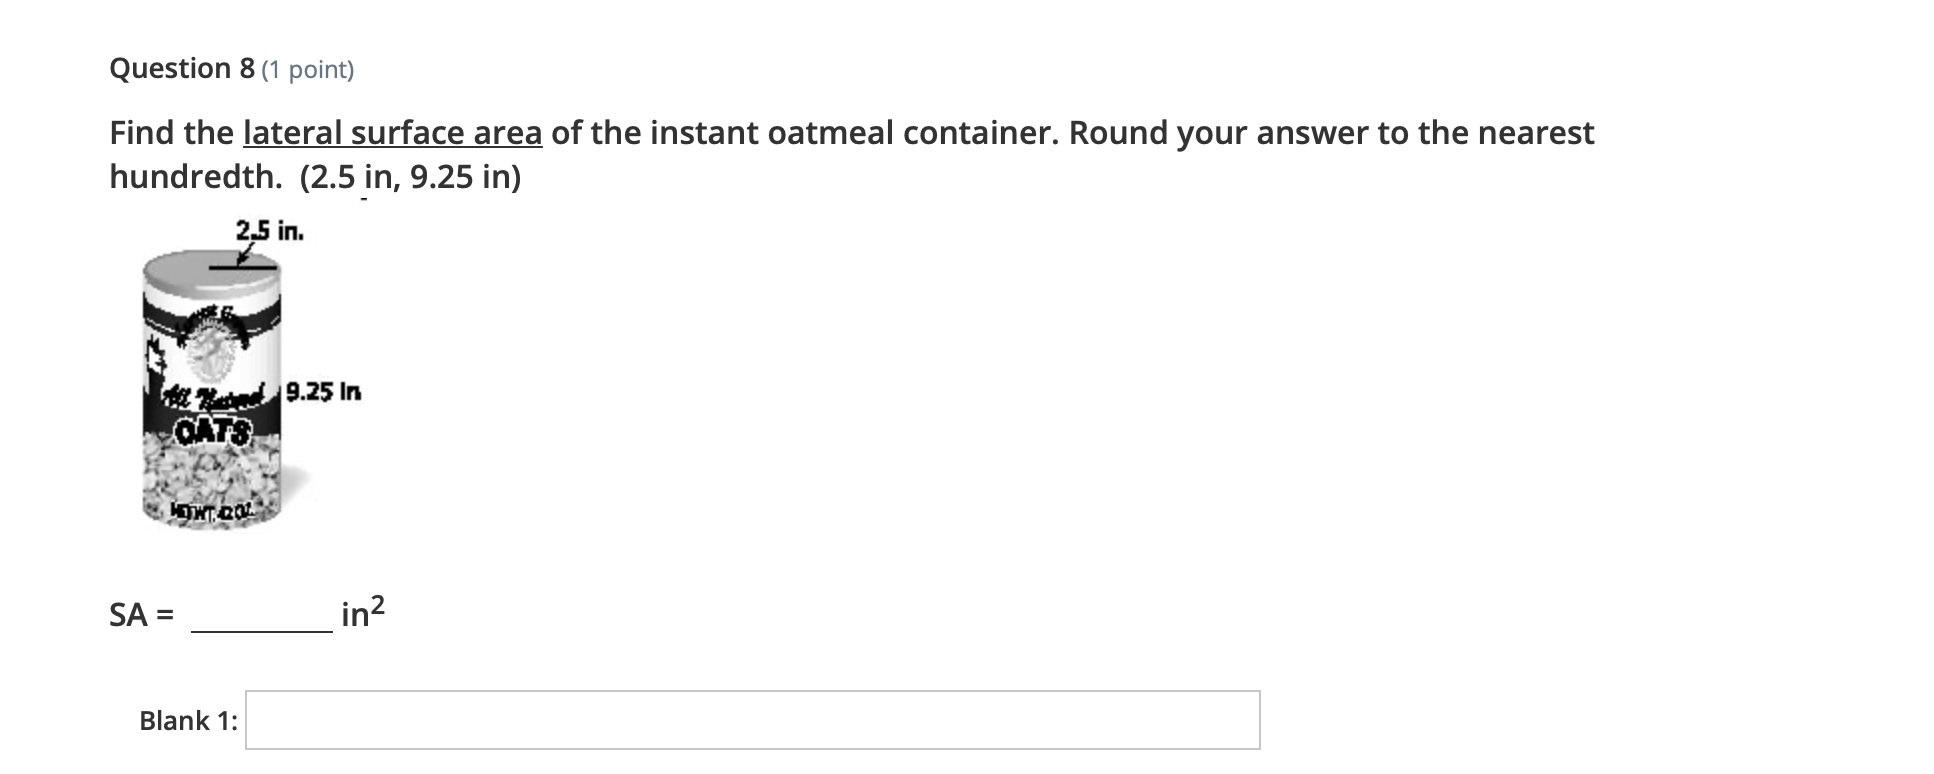Click the "9.25 in" height label
This screenshot has width=1934, height=774.
click(323, 392)
